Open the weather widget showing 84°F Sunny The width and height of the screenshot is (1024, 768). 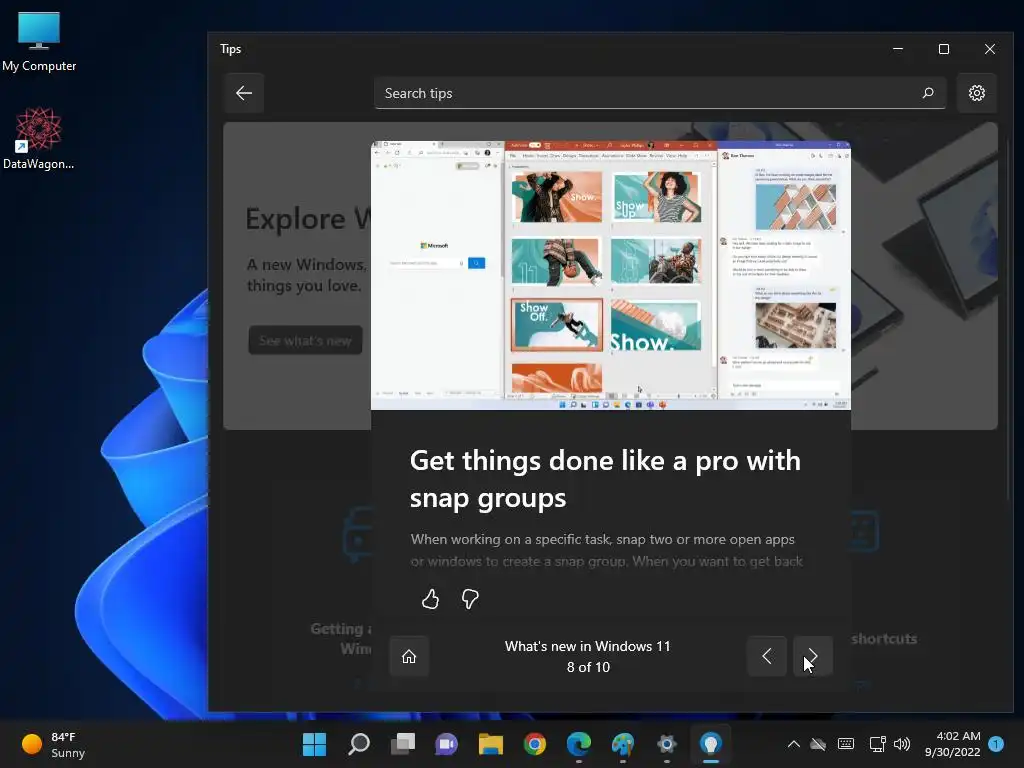54,744
